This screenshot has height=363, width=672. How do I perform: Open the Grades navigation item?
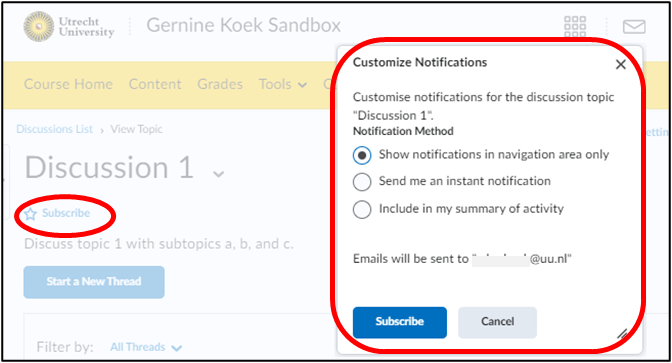220,84
